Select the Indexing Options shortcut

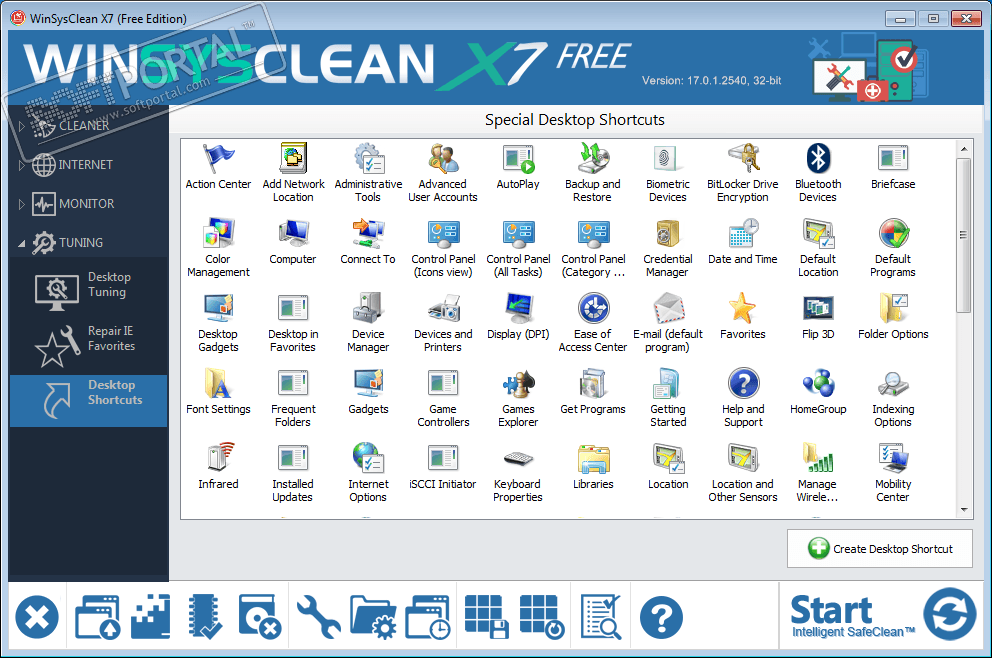(893, 398)
